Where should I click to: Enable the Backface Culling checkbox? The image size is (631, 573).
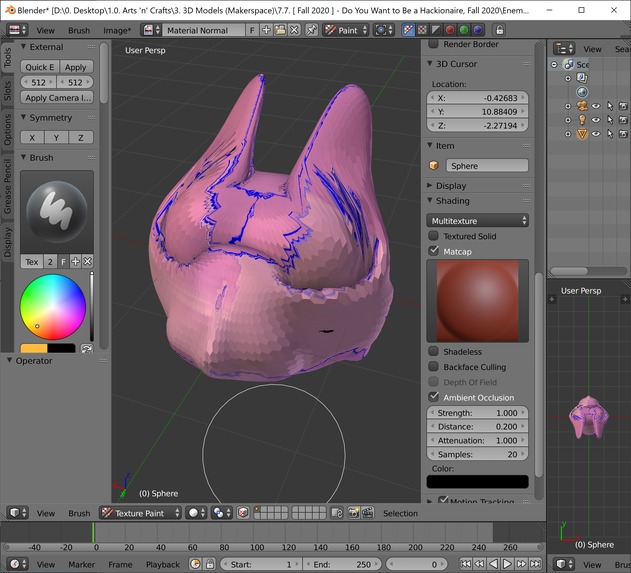coord(433,367)
